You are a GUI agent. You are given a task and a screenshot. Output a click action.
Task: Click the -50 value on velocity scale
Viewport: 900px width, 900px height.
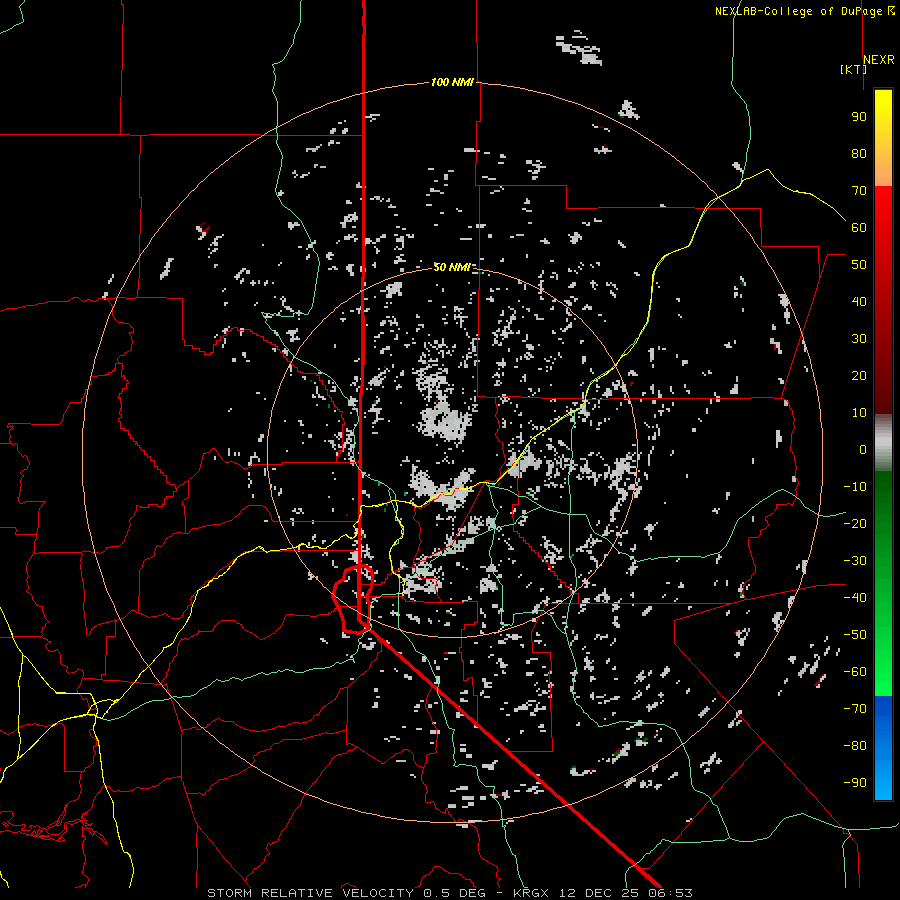click(x=855, y=635)
